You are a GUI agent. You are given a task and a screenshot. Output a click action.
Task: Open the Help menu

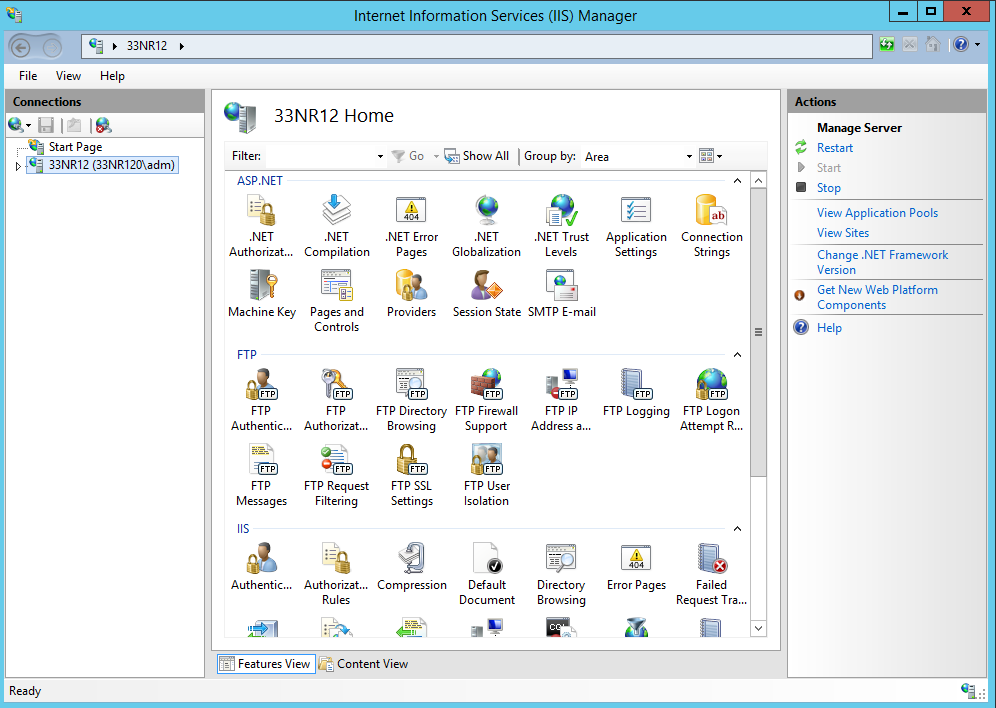click(x=112, y=76)
